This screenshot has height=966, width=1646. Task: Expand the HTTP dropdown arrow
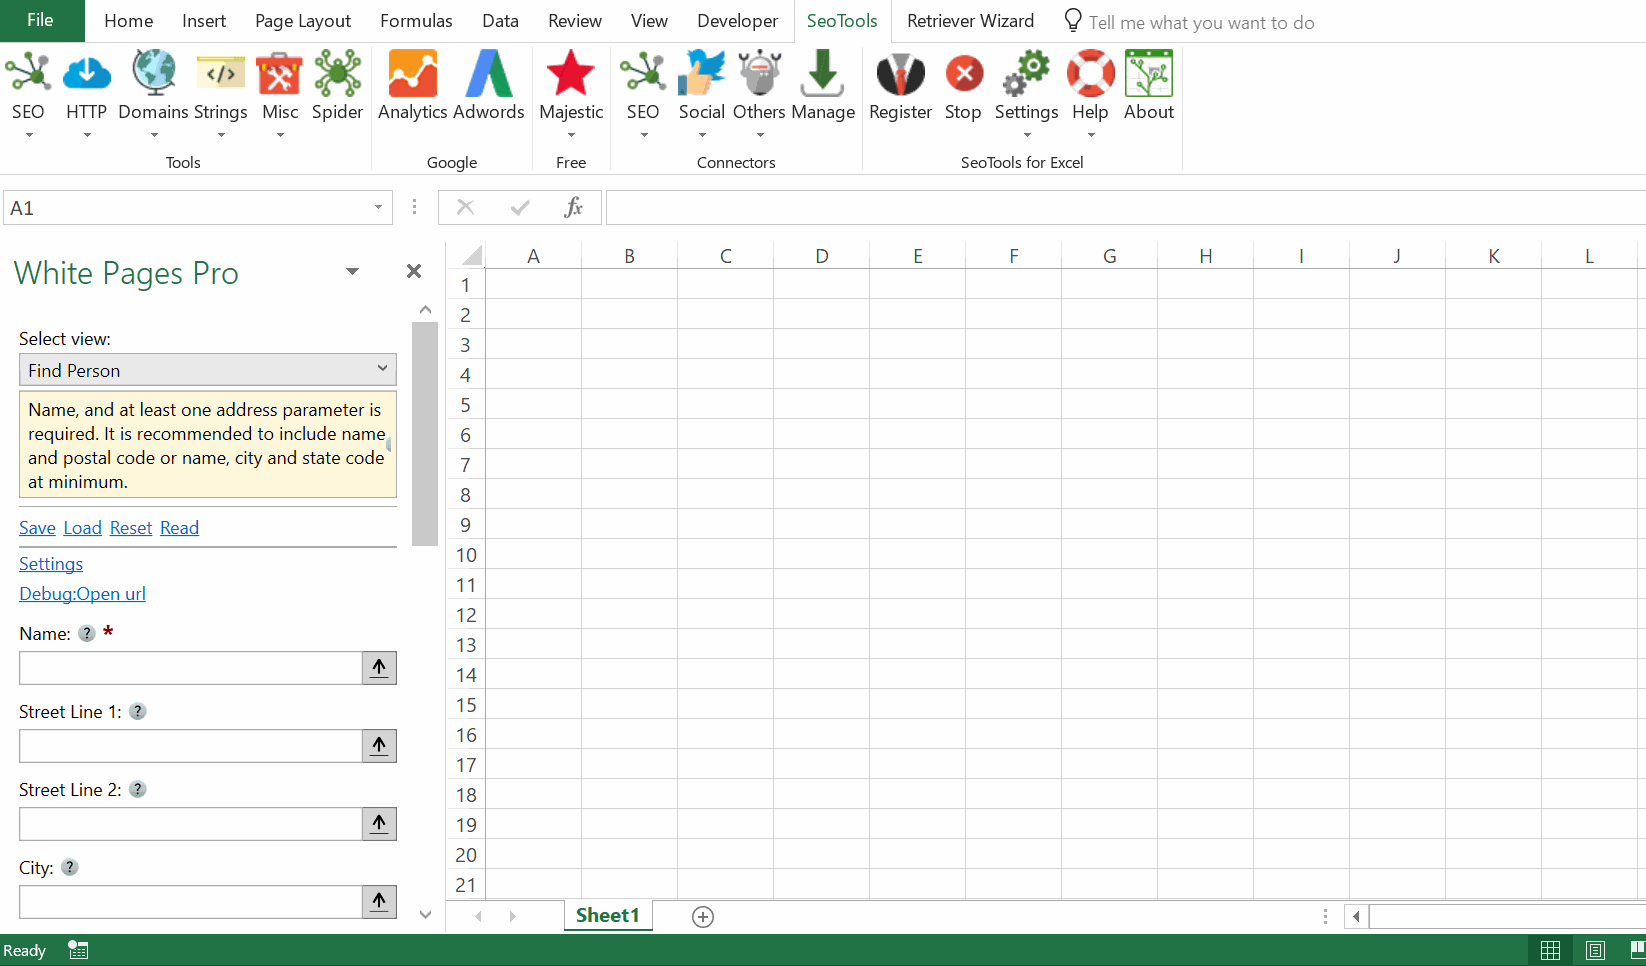pyautogui.click(x=87, y=135)
